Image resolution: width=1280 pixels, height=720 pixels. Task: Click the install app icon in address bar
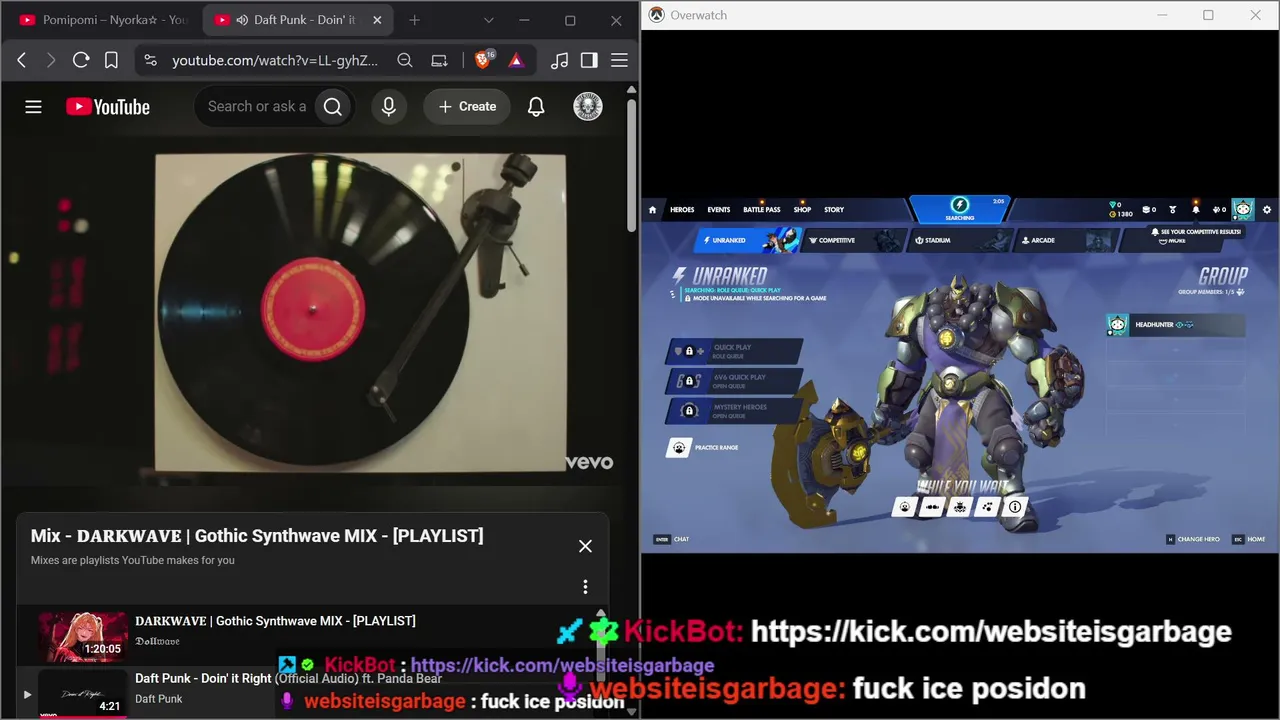pos(439,60)
